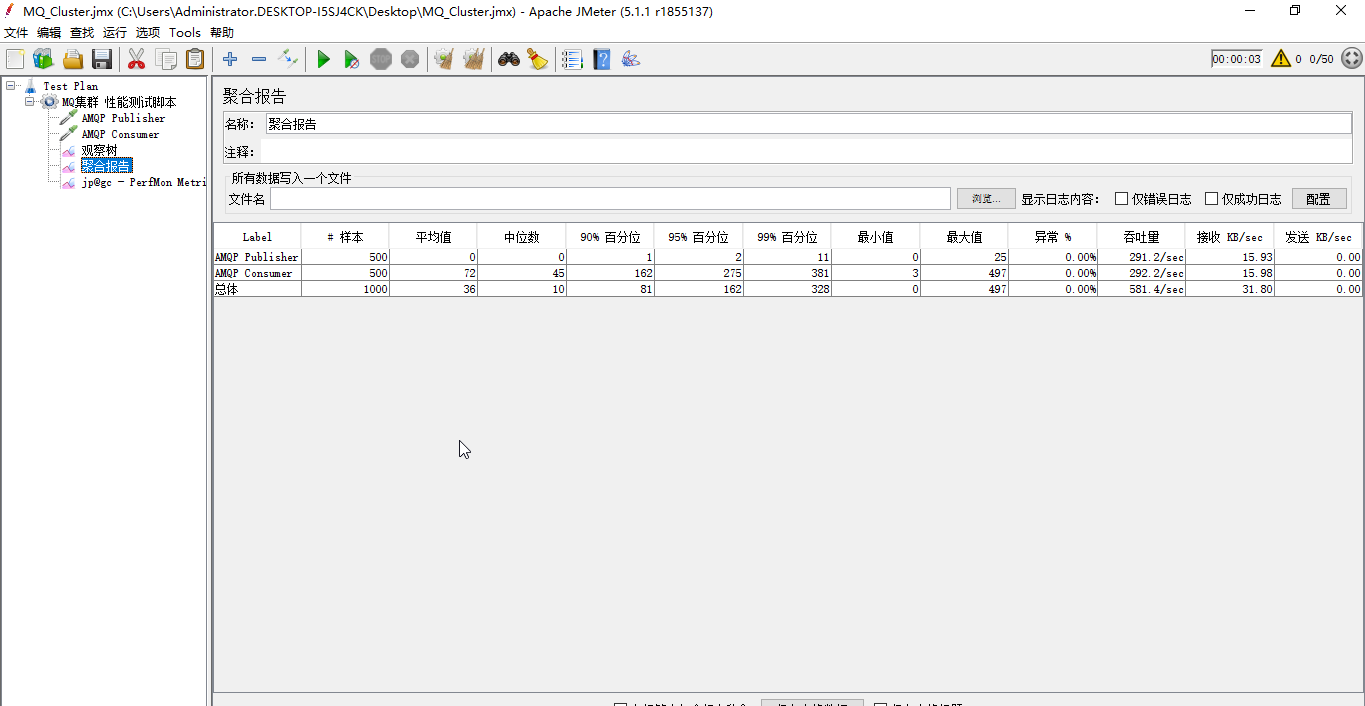Start the test with green play icon
This screenshot has height=706, width=1365.
click(x=323, y=59)
